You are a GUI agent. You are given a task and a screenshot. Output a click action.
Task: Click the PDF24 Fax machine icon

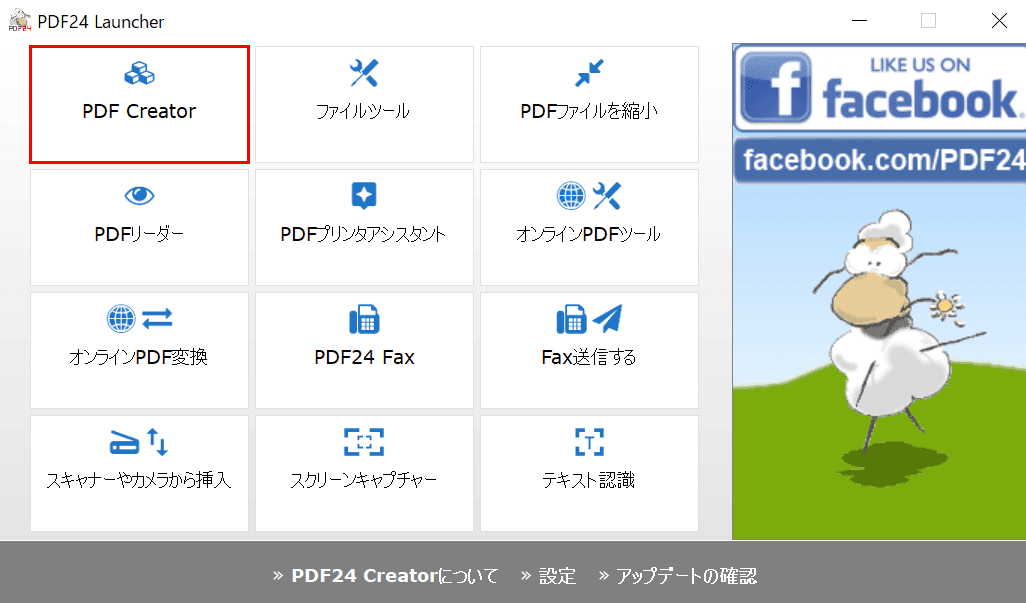tap(364, 319)
